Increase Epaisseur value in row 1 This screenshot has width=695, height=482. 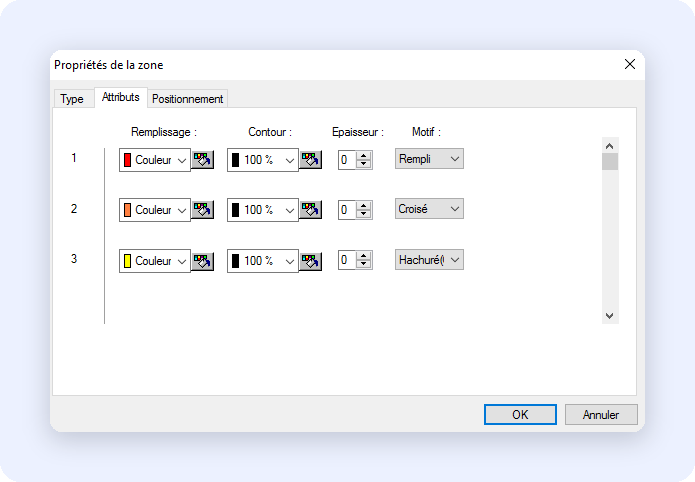click(364, 156)
